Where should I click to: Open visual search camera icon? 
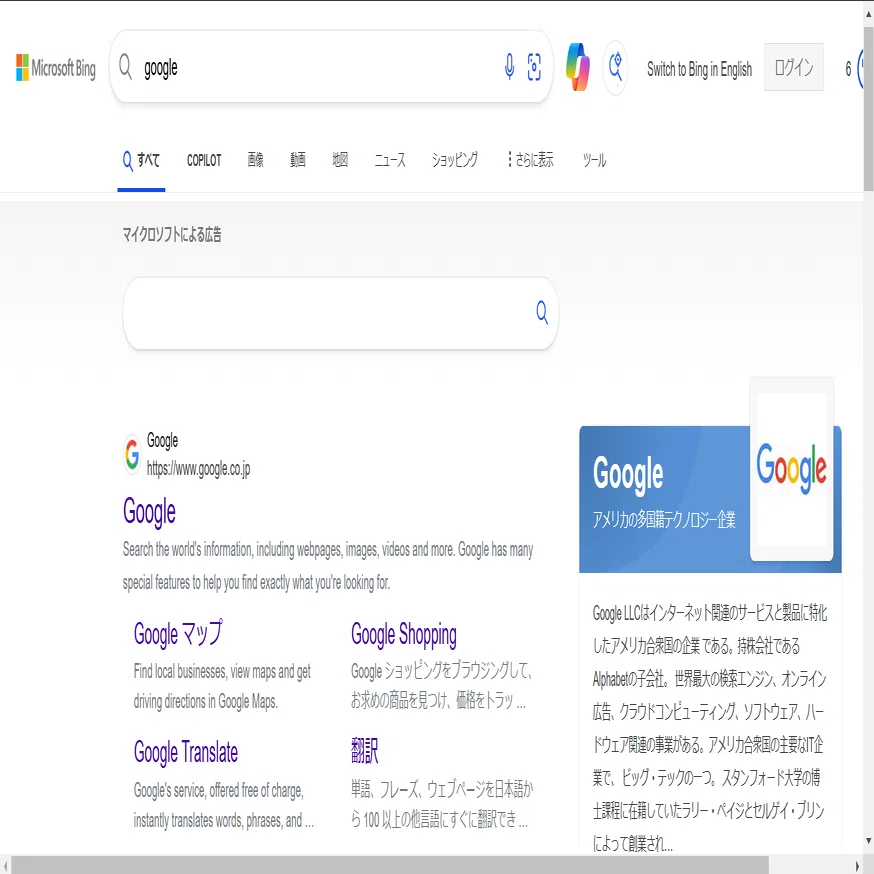point(534,67)
